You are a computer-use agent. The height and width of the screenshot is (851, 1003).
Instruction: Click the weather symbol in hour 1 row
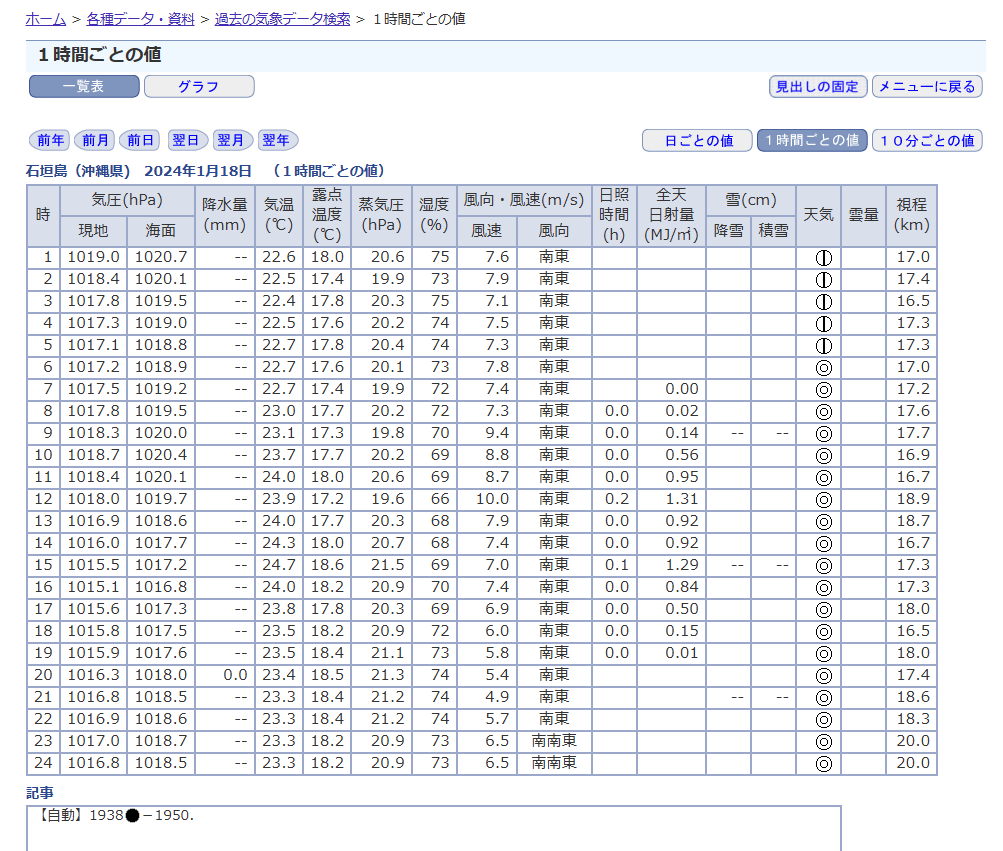[823, 257]
